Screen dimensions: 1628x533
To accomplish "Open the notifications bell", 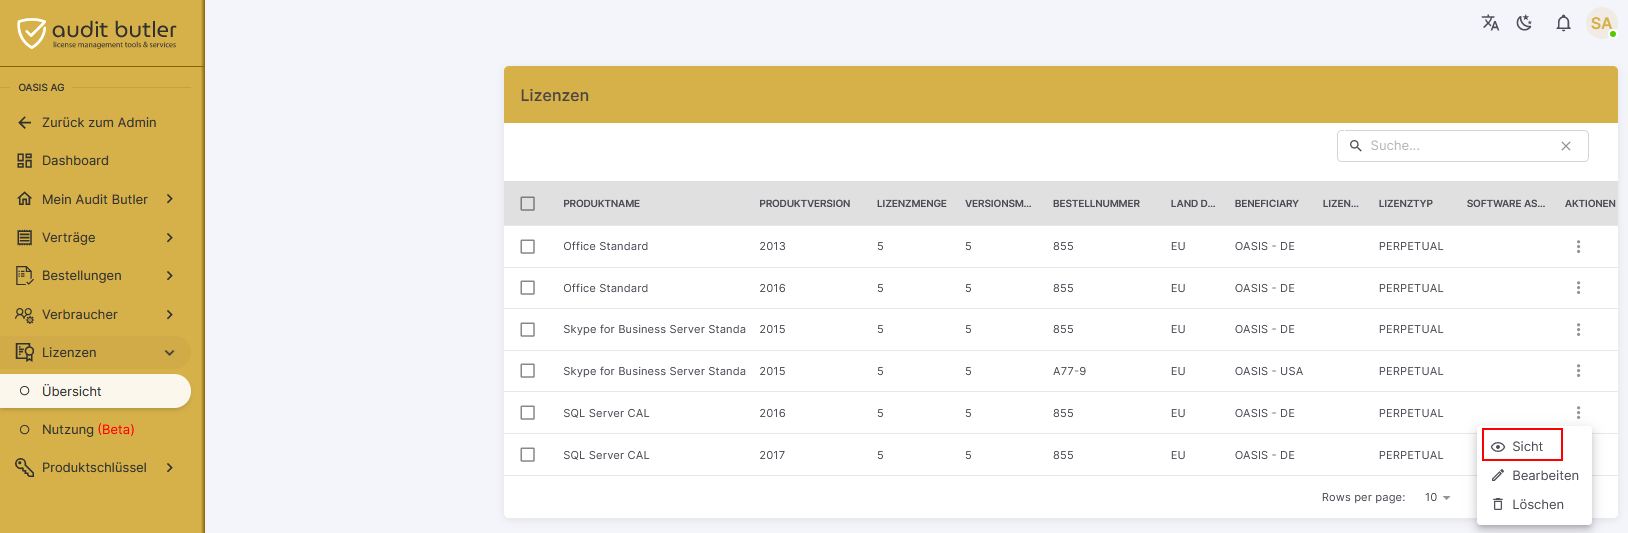I will coord(1563,23).
